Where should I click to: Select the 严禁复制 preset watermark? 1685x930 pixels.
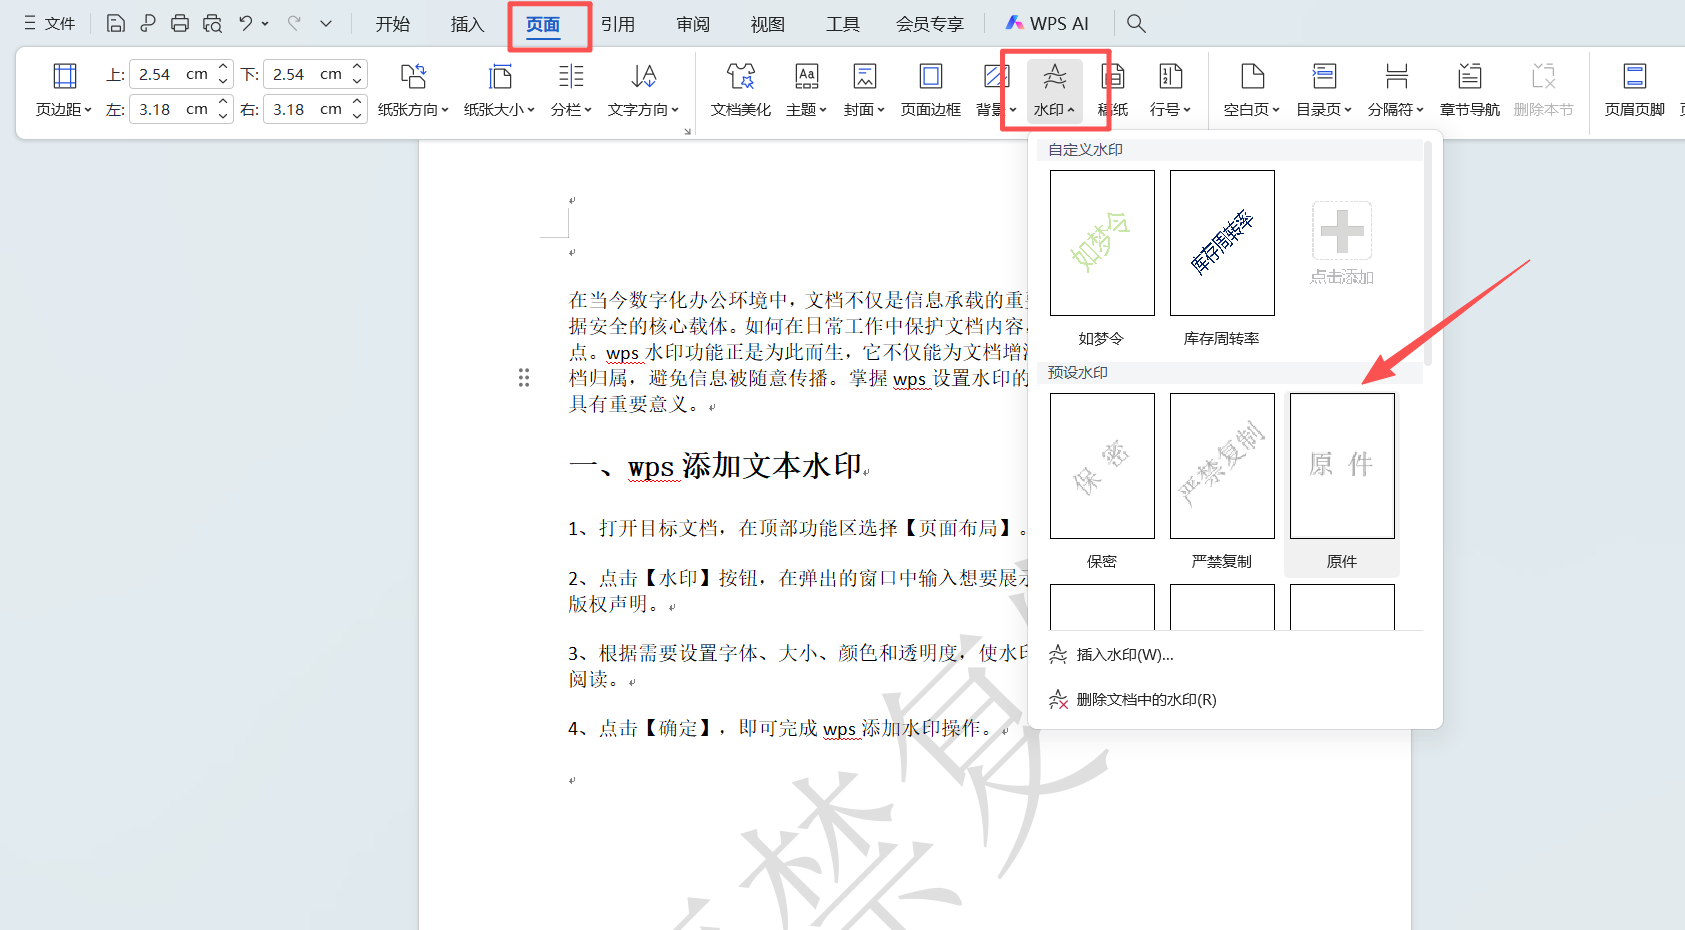(1222, 466)
